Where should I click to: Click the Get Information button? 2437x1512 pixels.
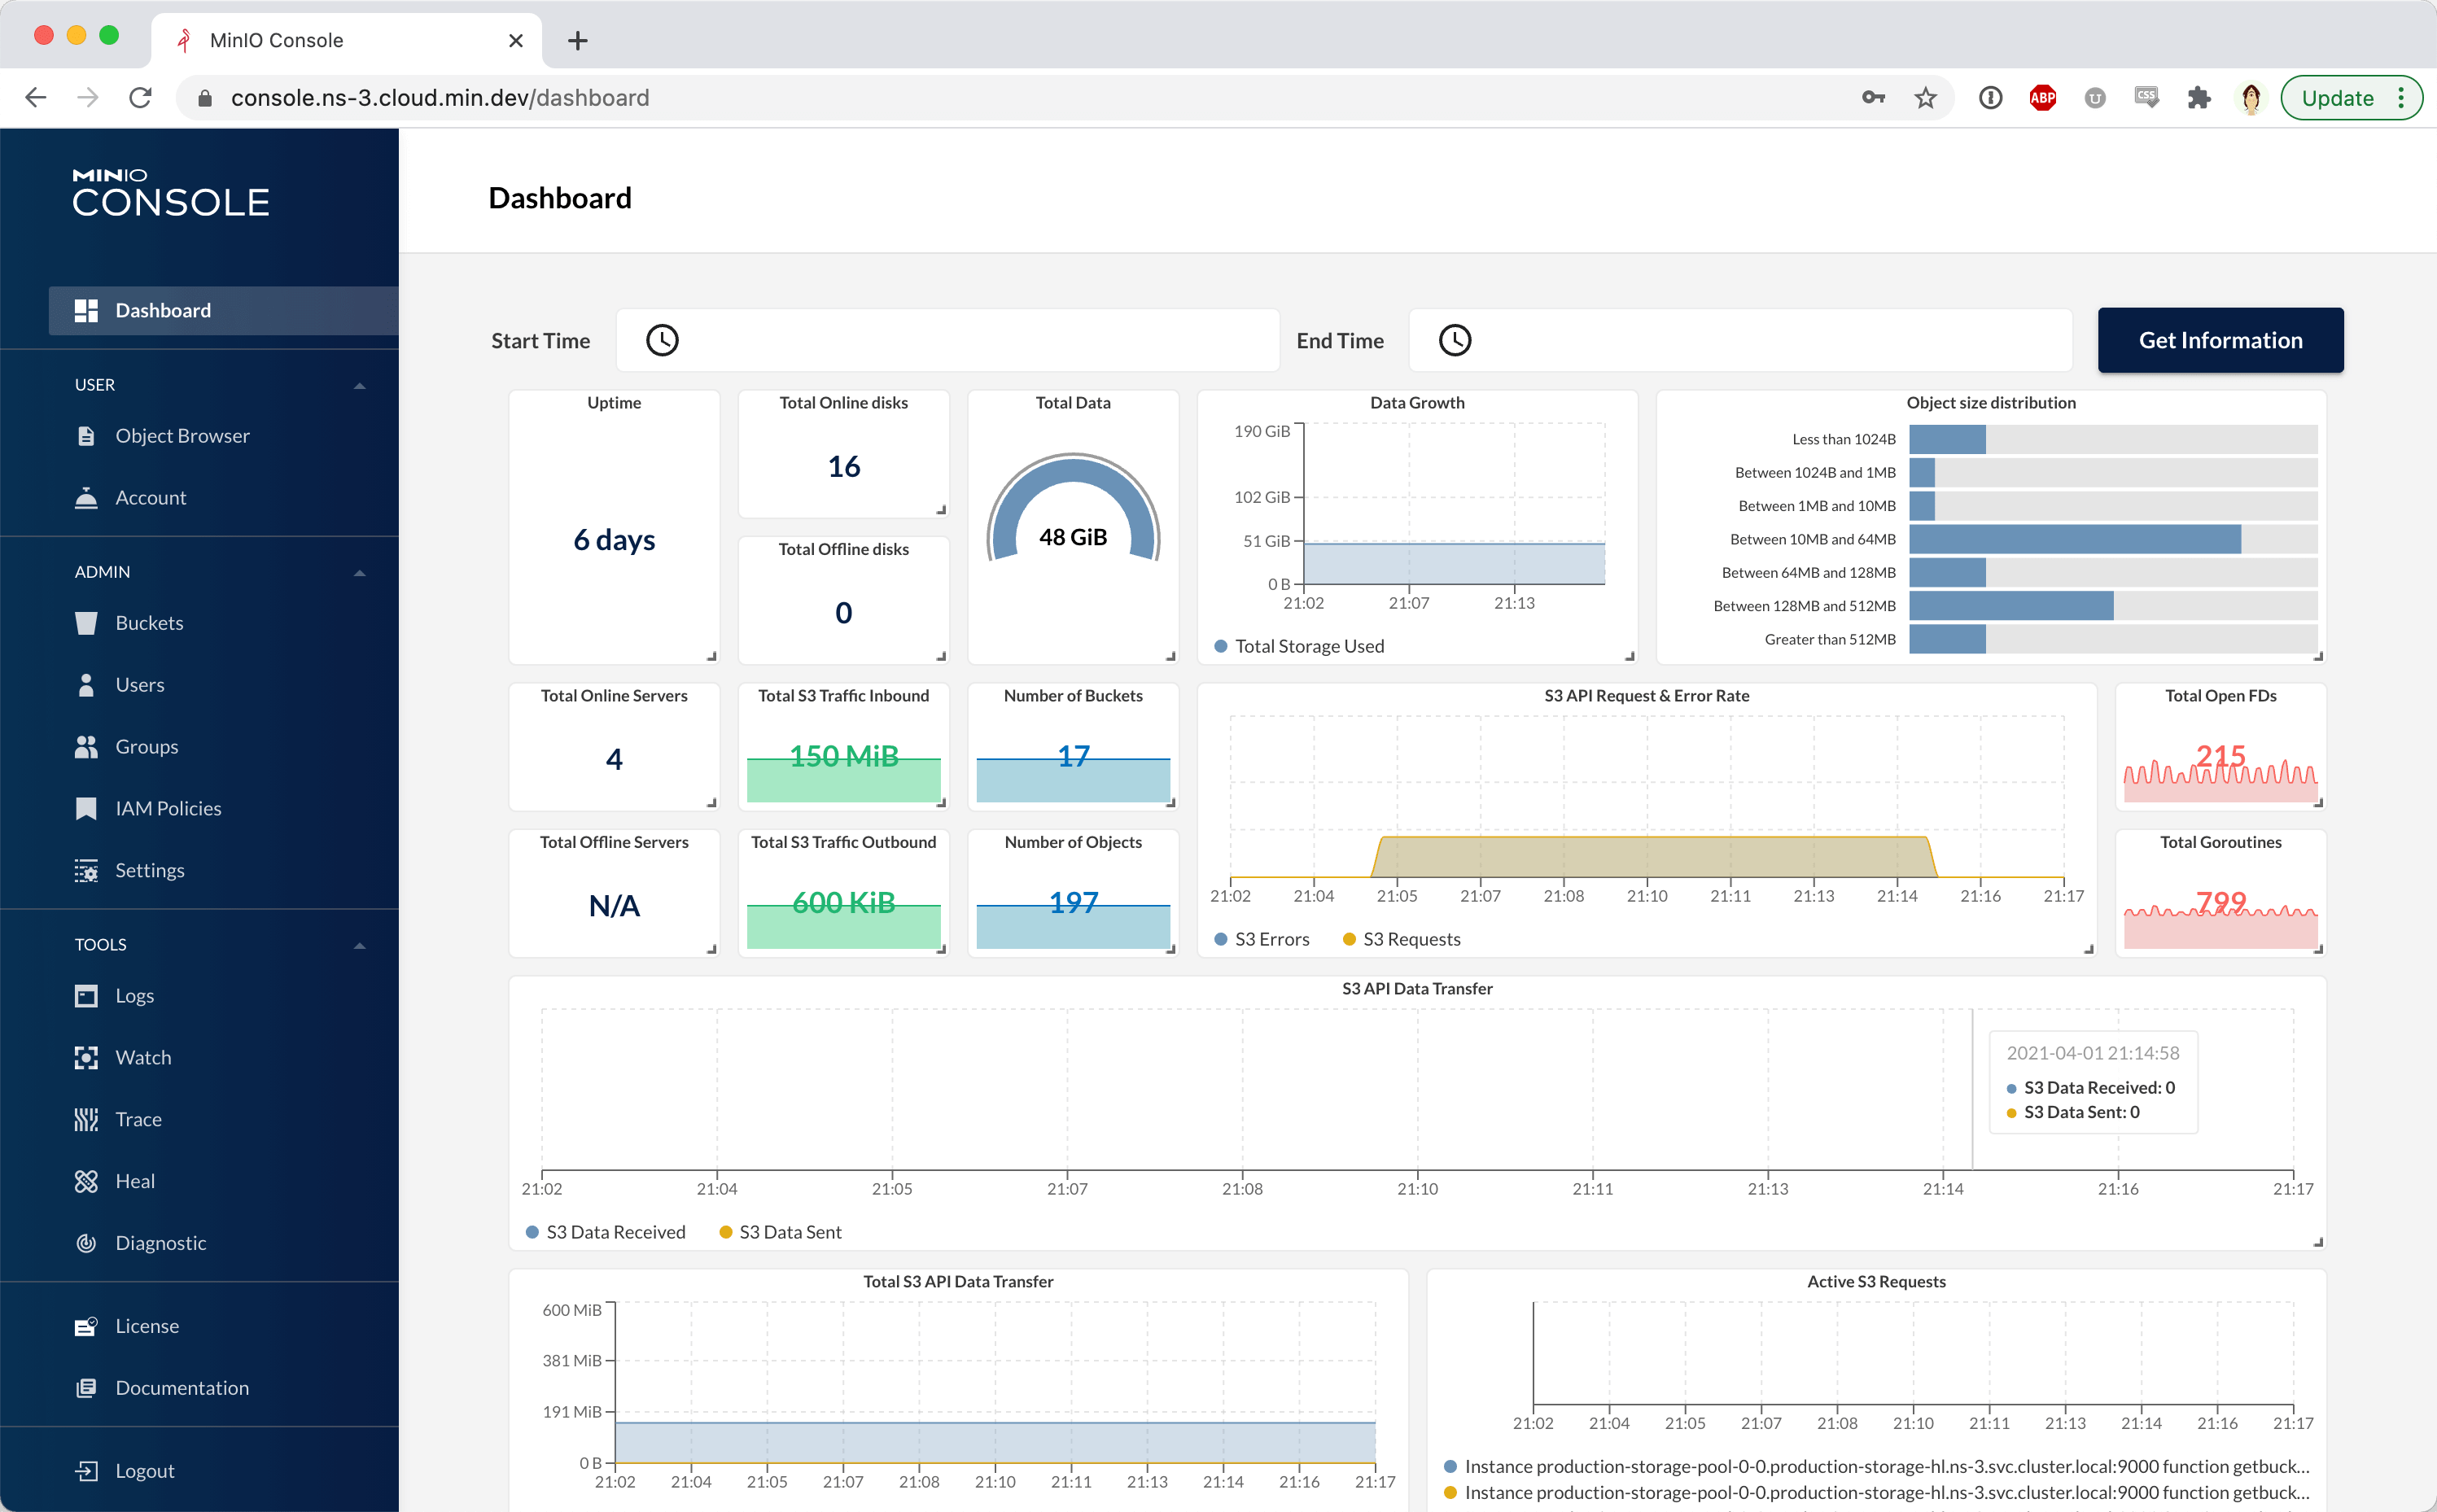tap(2220, 340)
